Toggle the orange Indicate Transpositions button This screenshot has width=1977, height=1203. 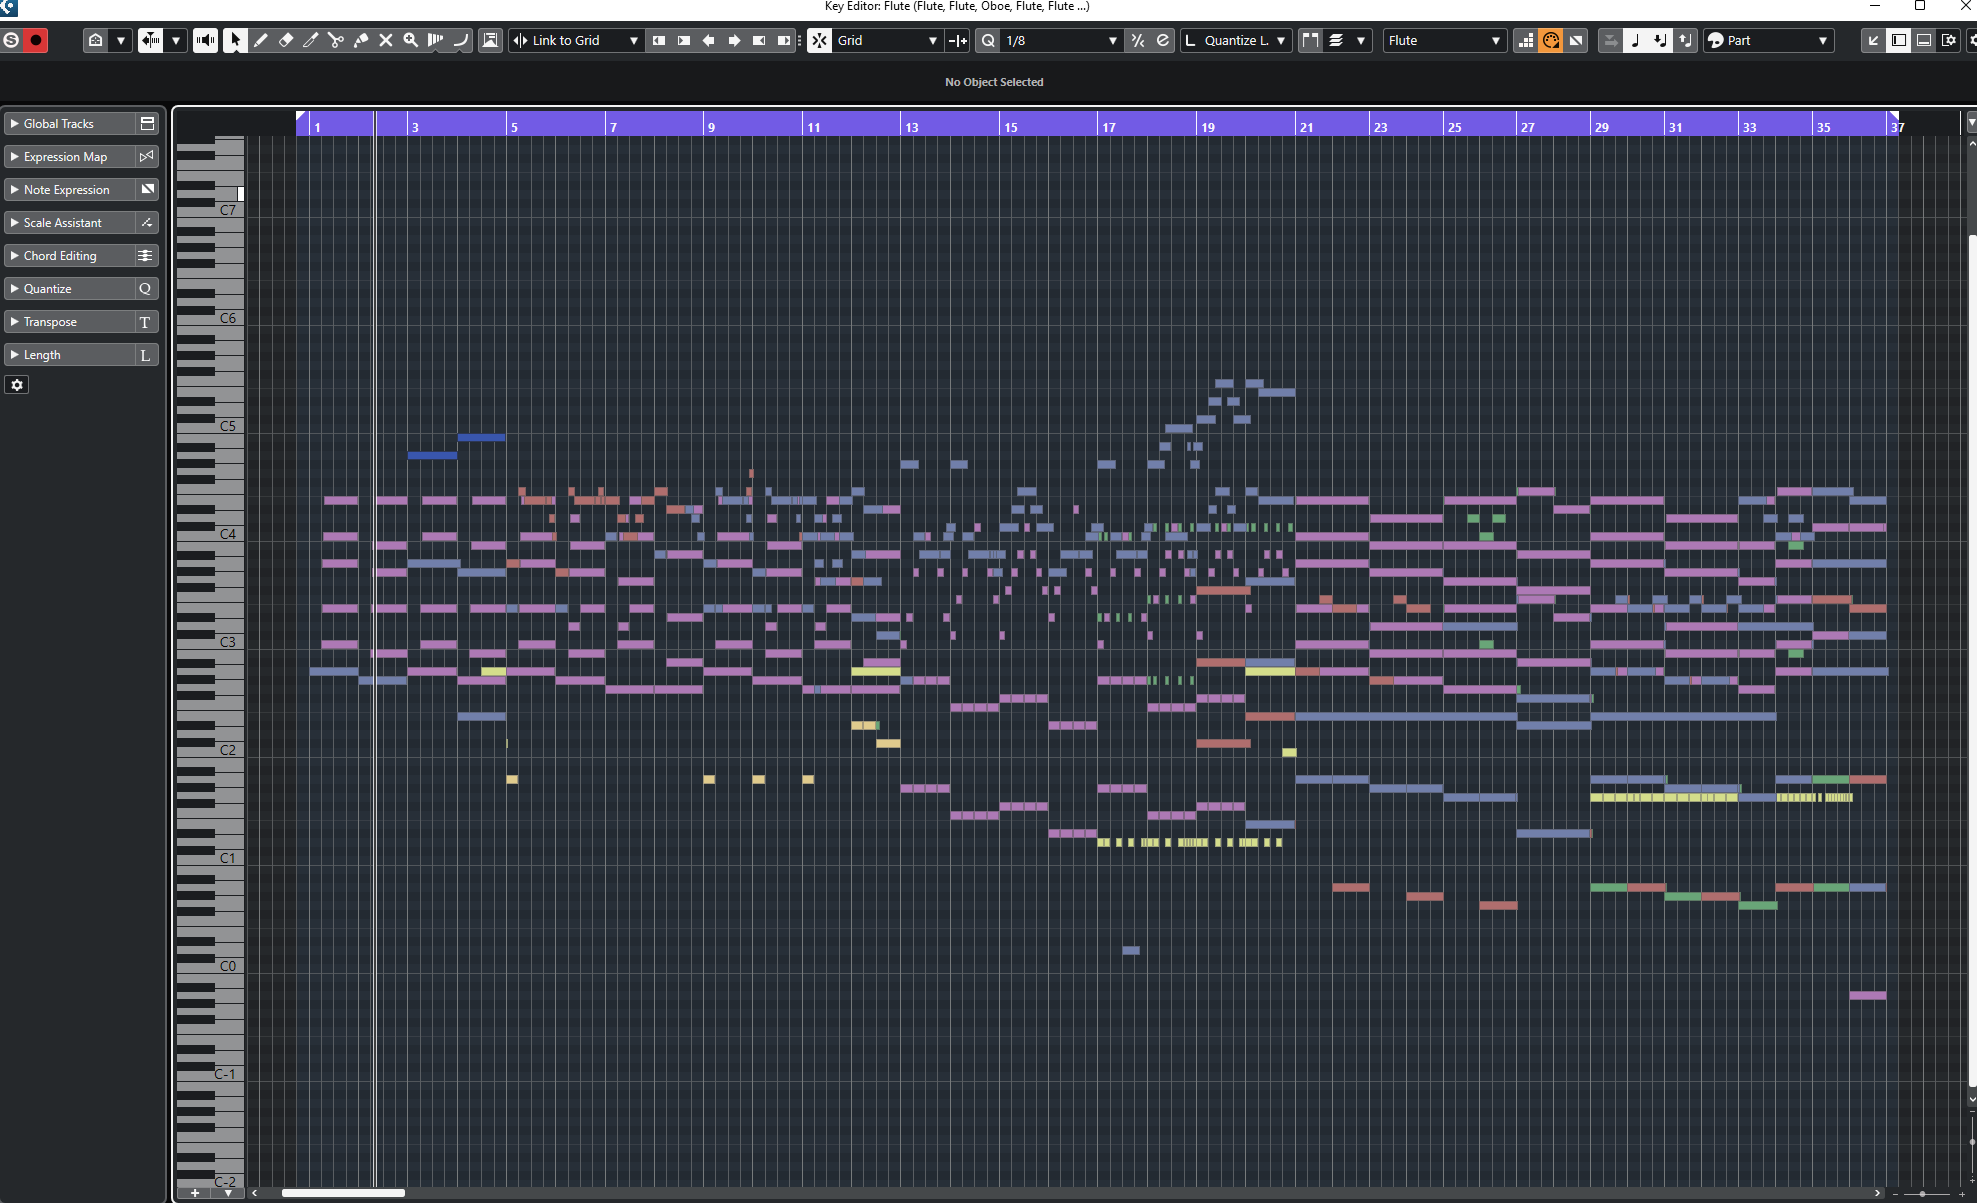click(1551, 40)
